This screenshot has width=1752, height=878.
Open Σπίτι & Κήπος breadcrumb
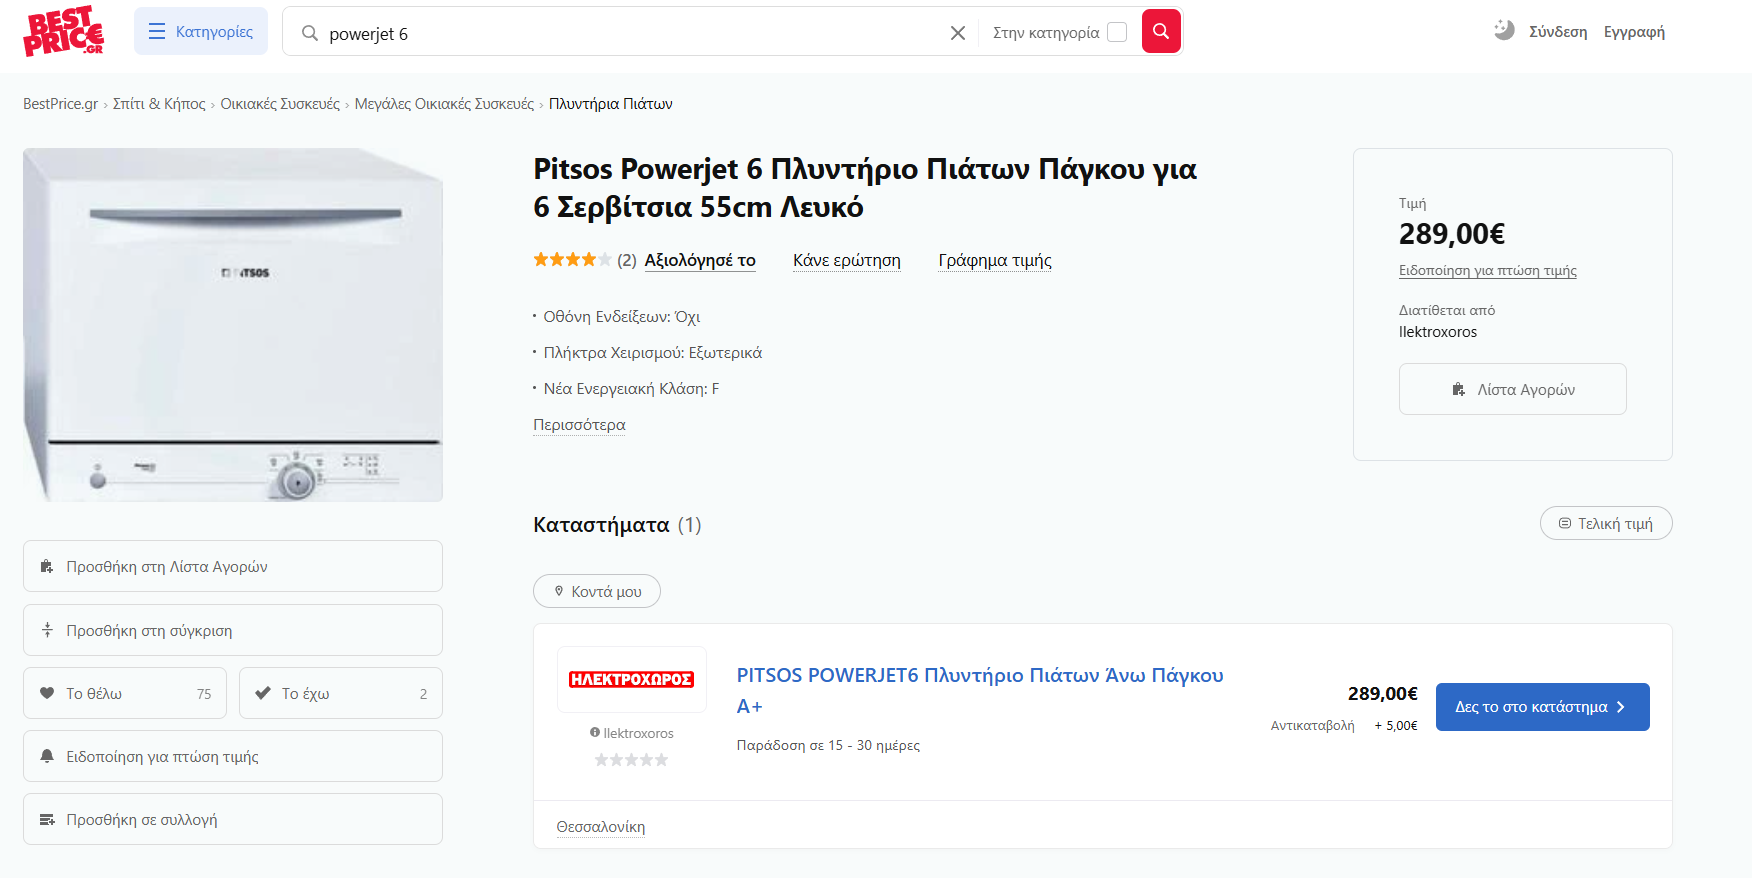point(159,104)
